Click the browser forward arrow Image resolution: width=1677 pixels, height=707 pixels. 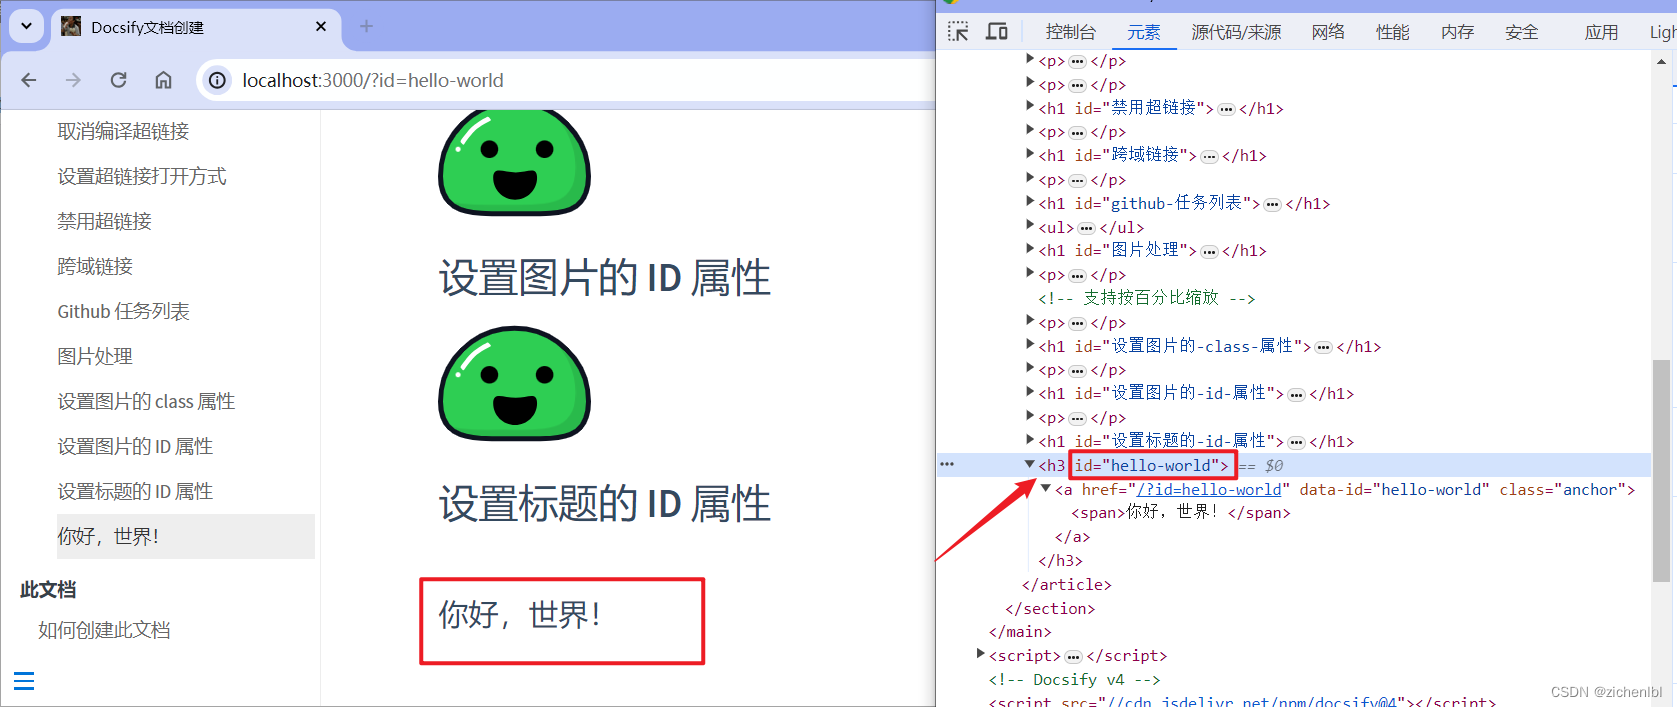click(73, 80)
